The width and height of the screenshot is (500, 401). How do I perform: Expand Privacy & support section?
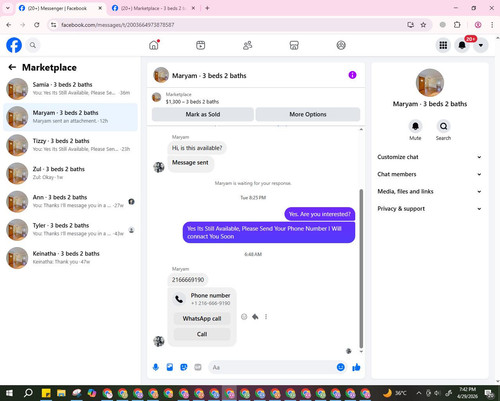click(x=429, y=209)
